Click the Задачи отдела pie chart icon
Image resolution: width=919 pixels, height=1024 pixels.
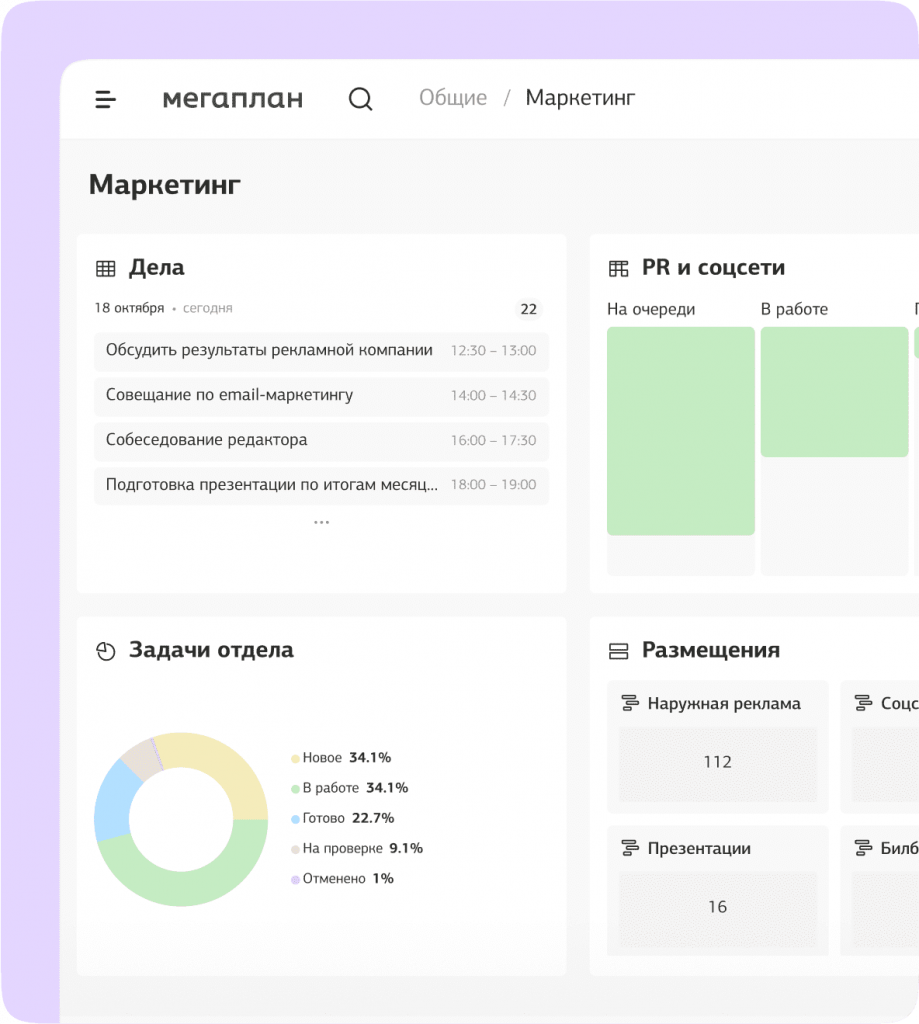coord(105,651)
